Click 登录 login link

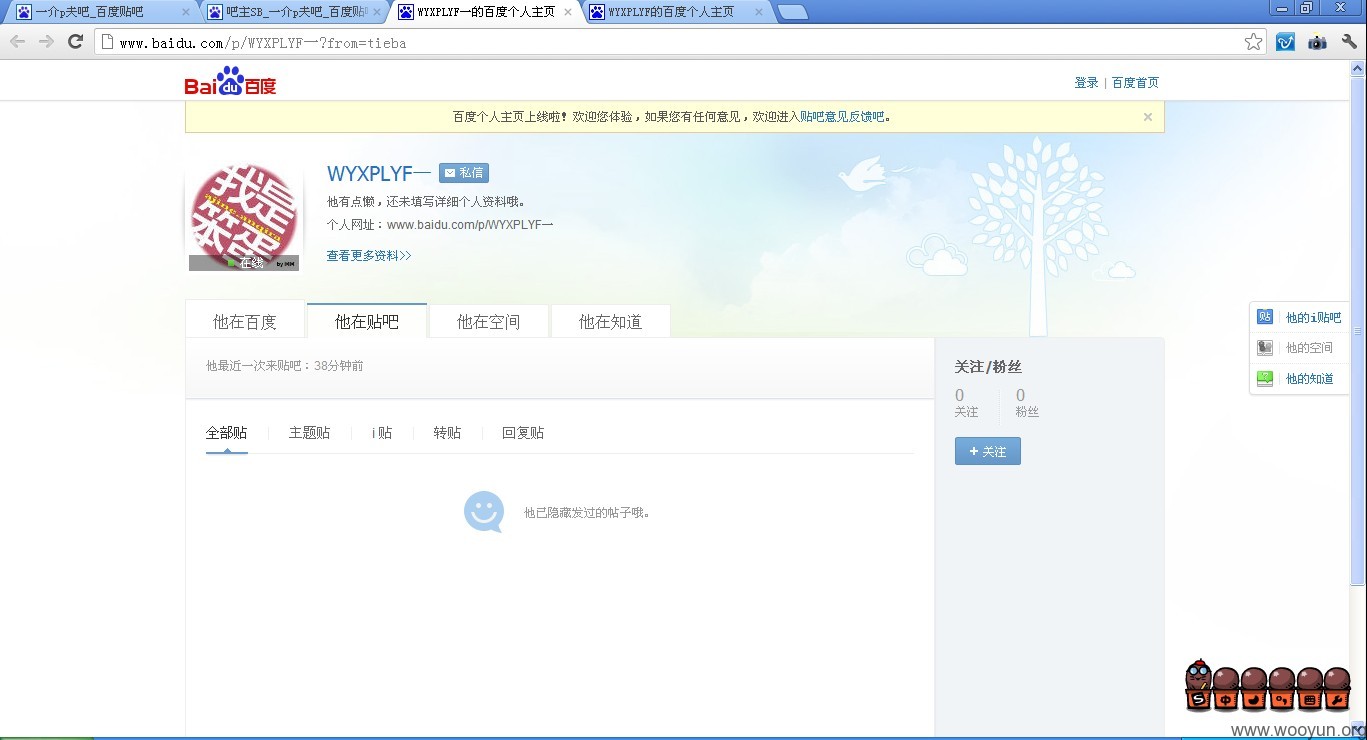click(1086, 83)
